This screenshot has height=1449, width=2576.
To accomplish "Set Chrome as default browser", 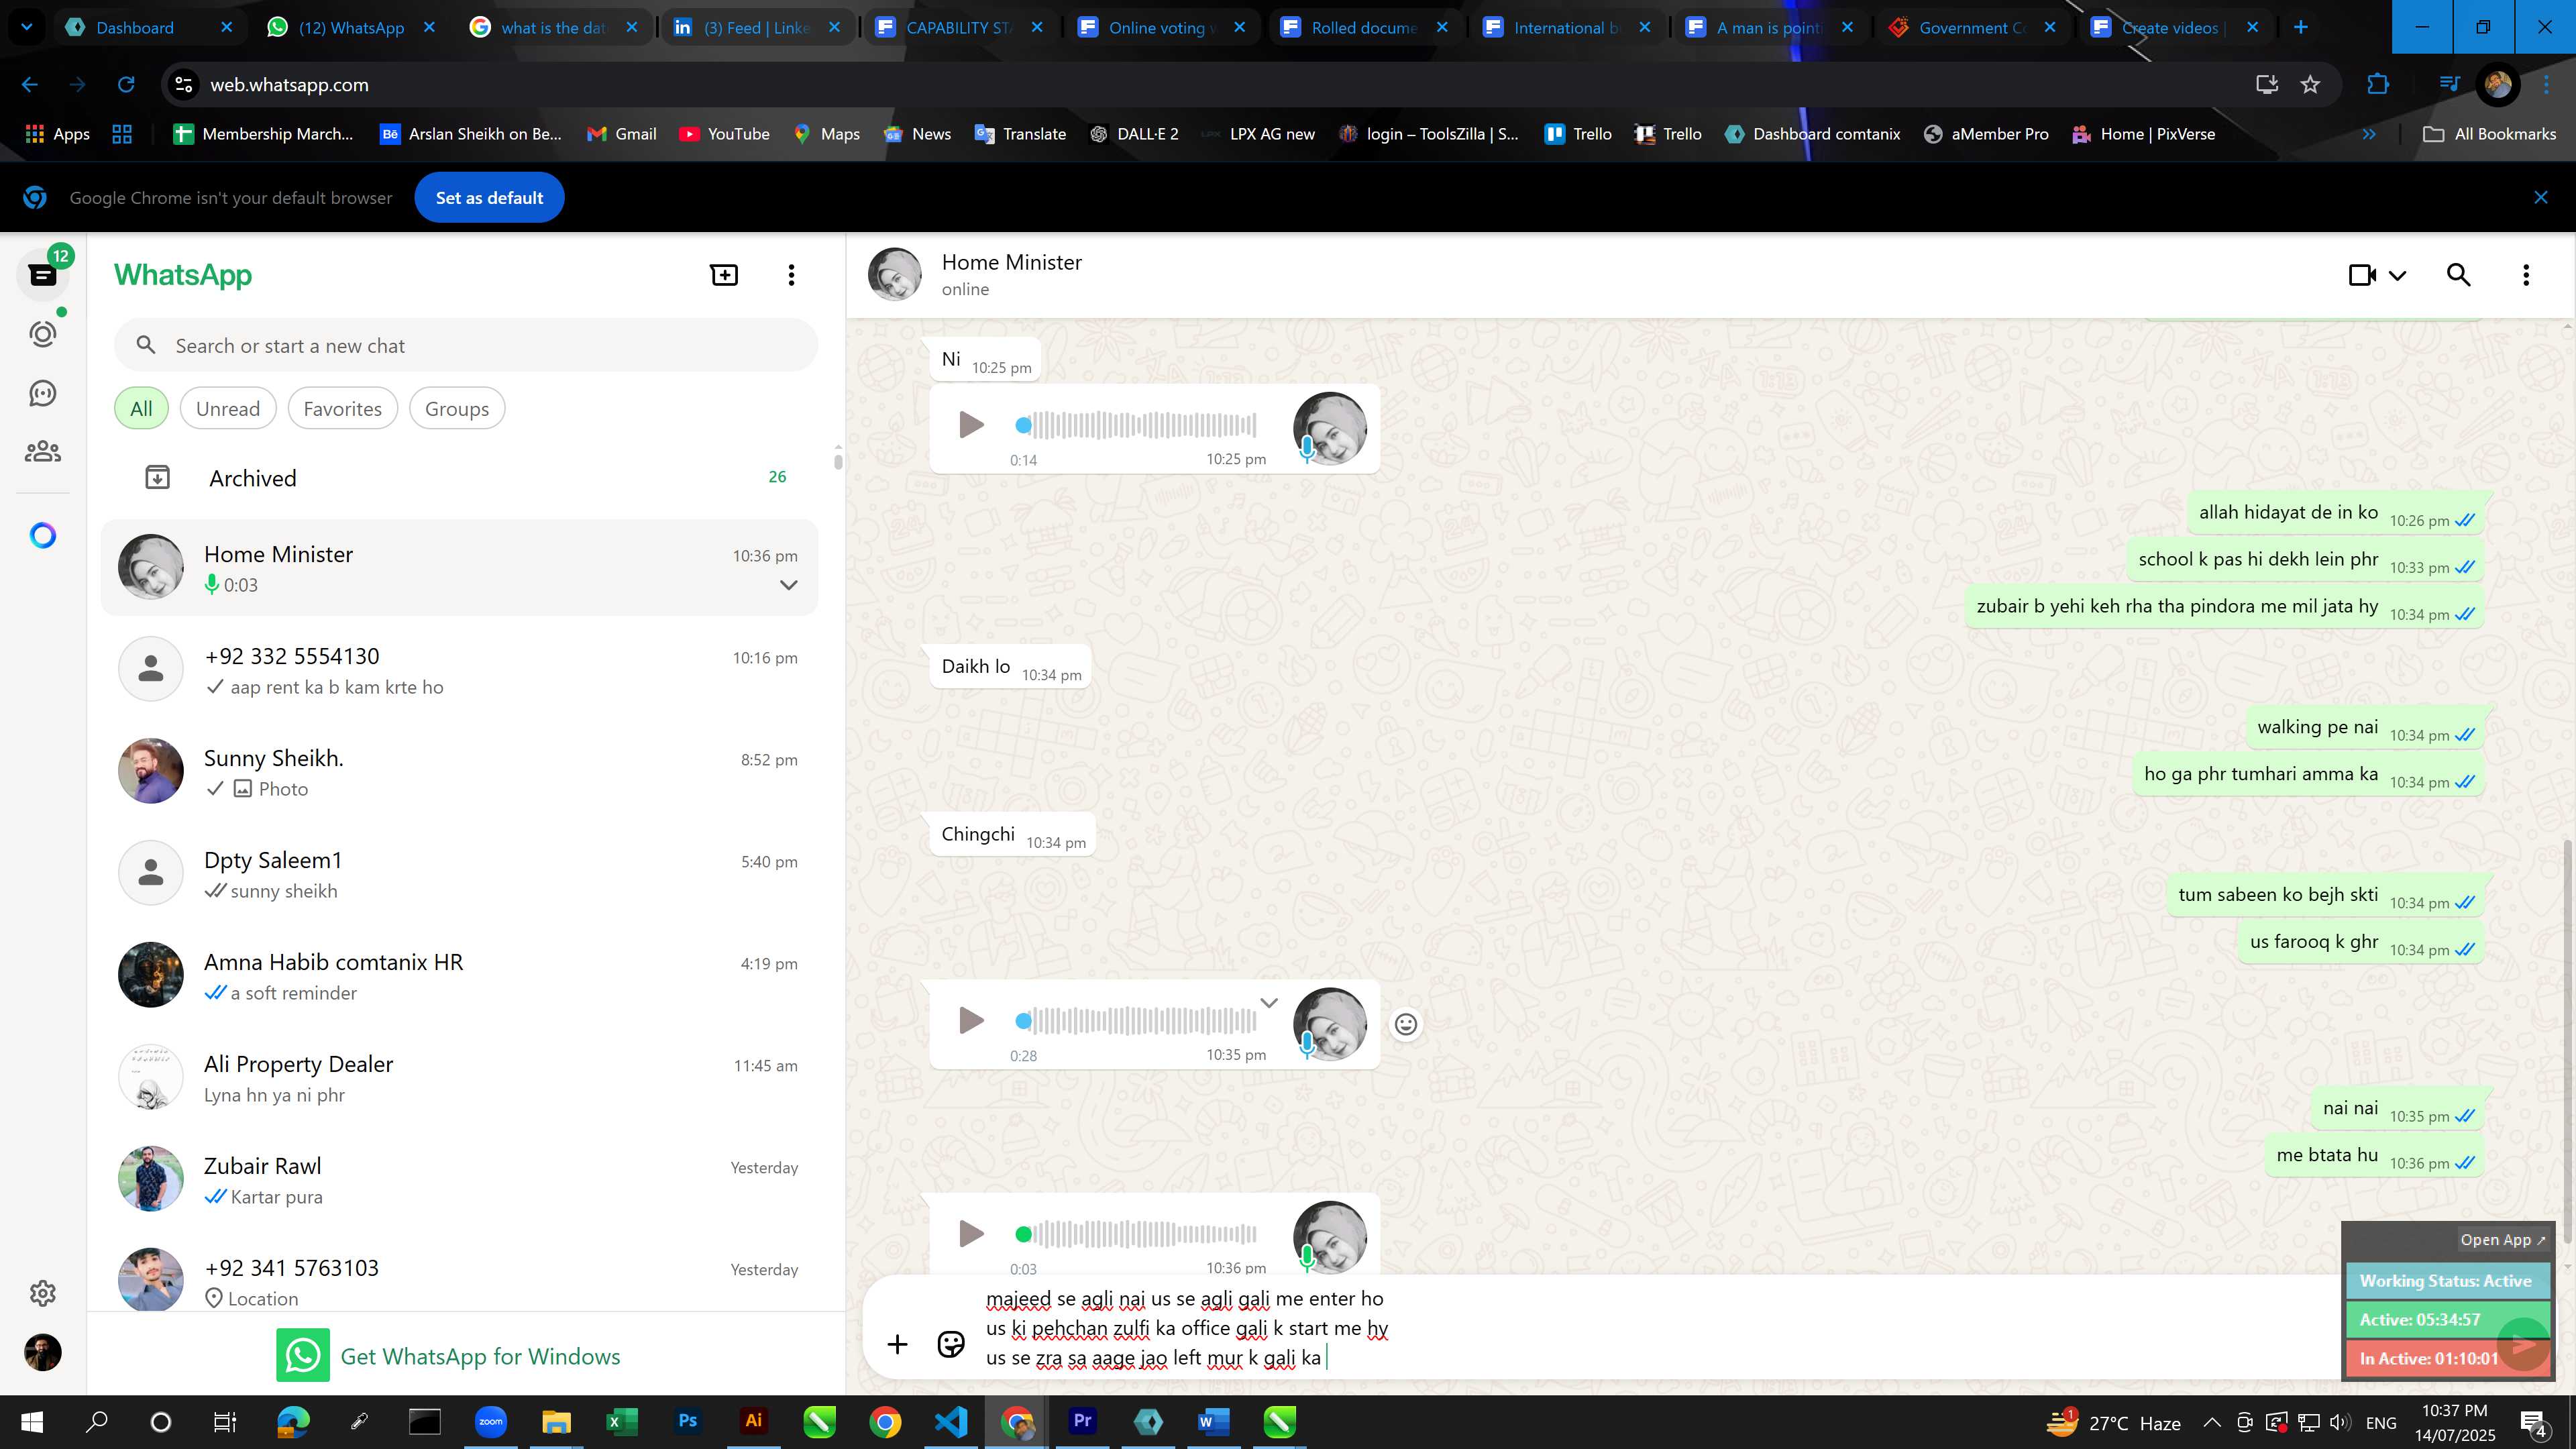I will tap(489, 198).
